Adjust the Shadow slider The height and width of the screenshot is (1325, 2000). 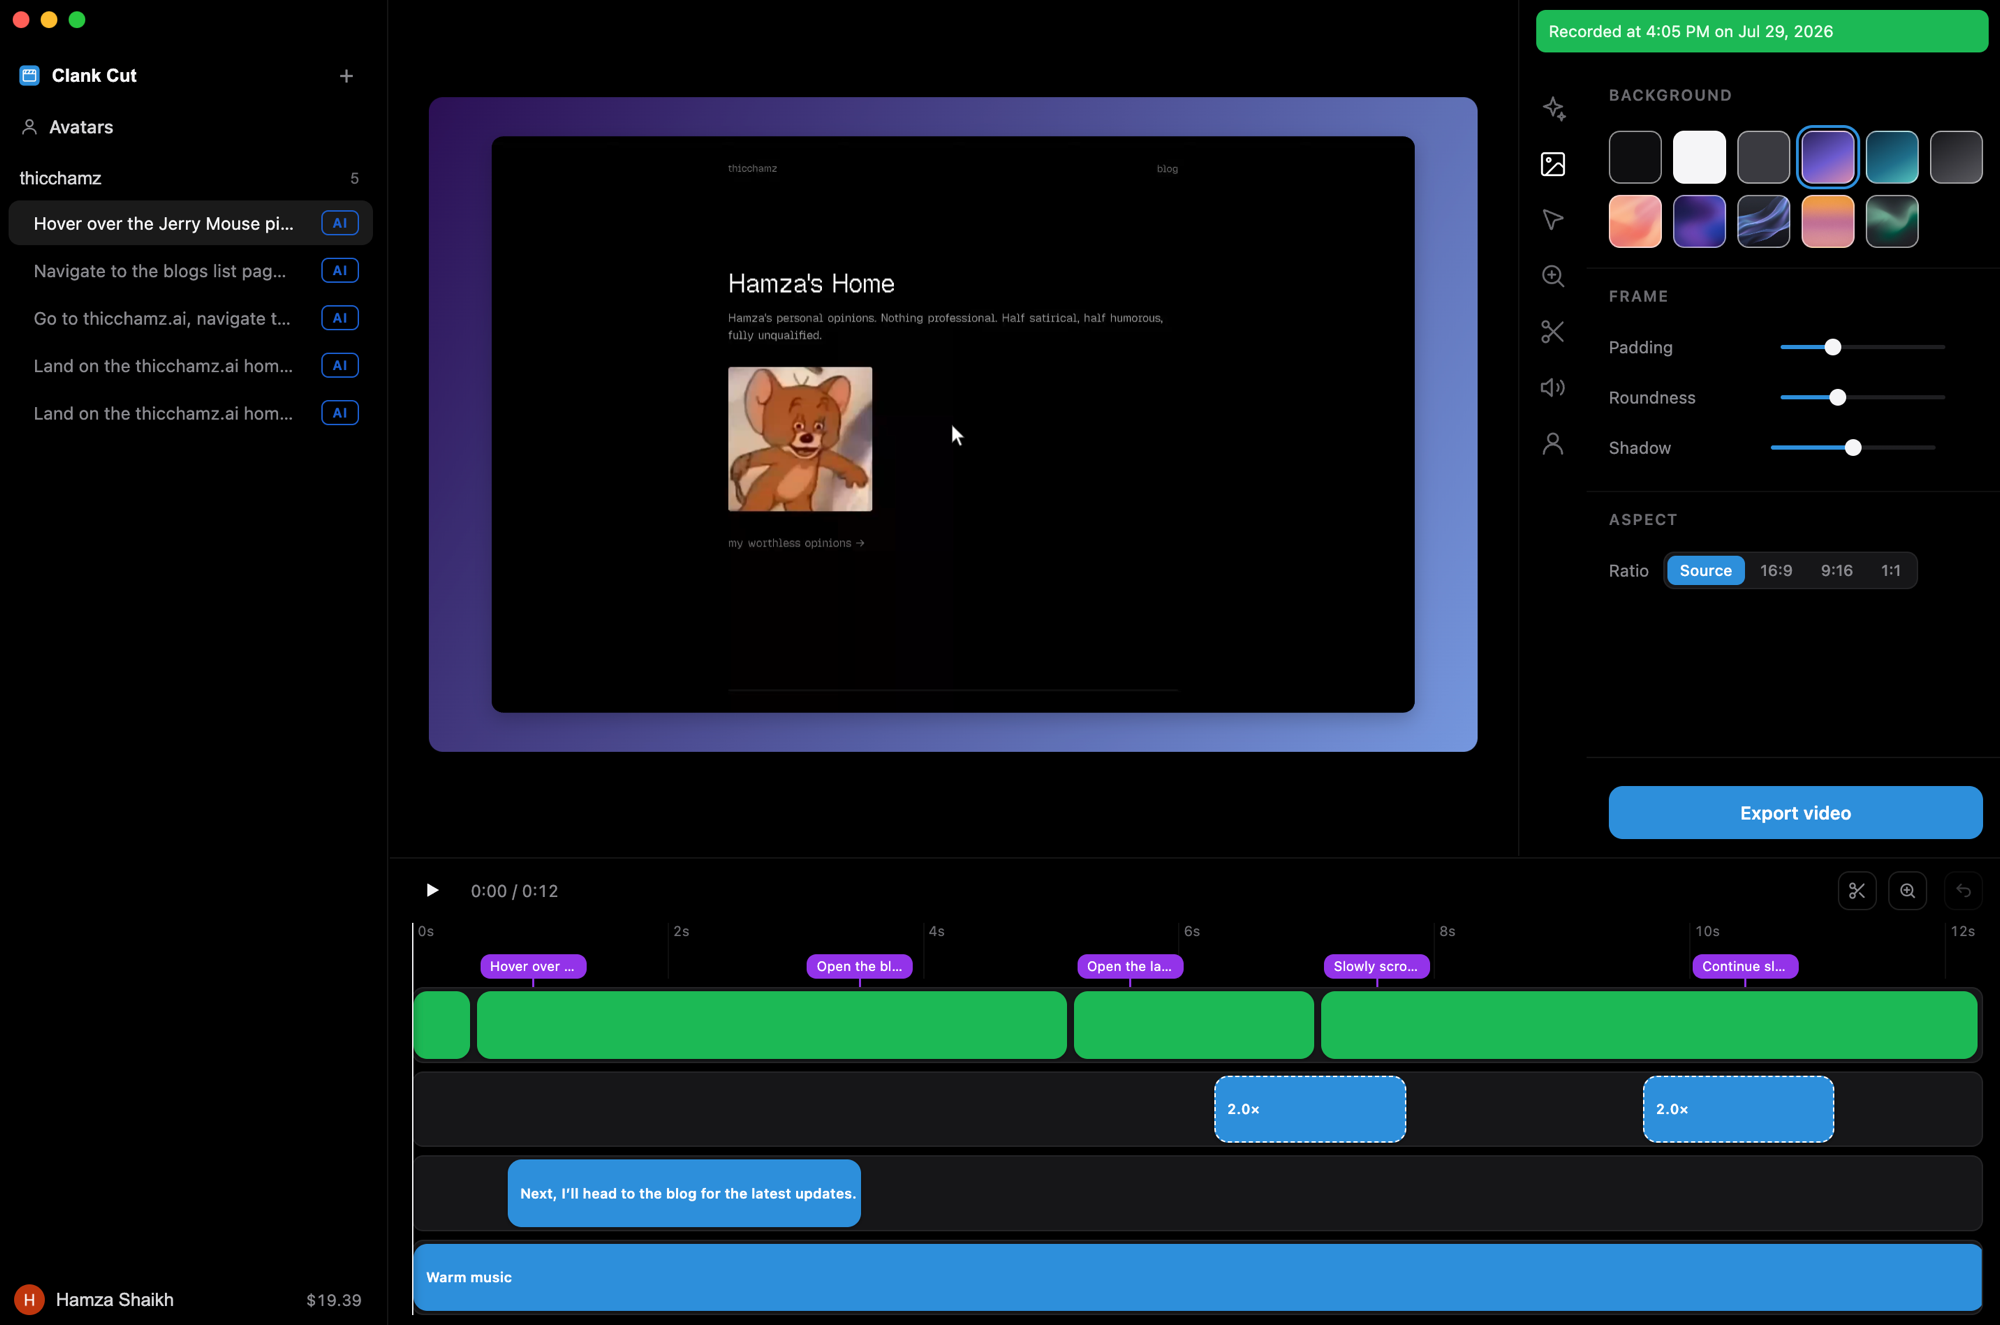pyautogui.click(x=1852, y=447)
